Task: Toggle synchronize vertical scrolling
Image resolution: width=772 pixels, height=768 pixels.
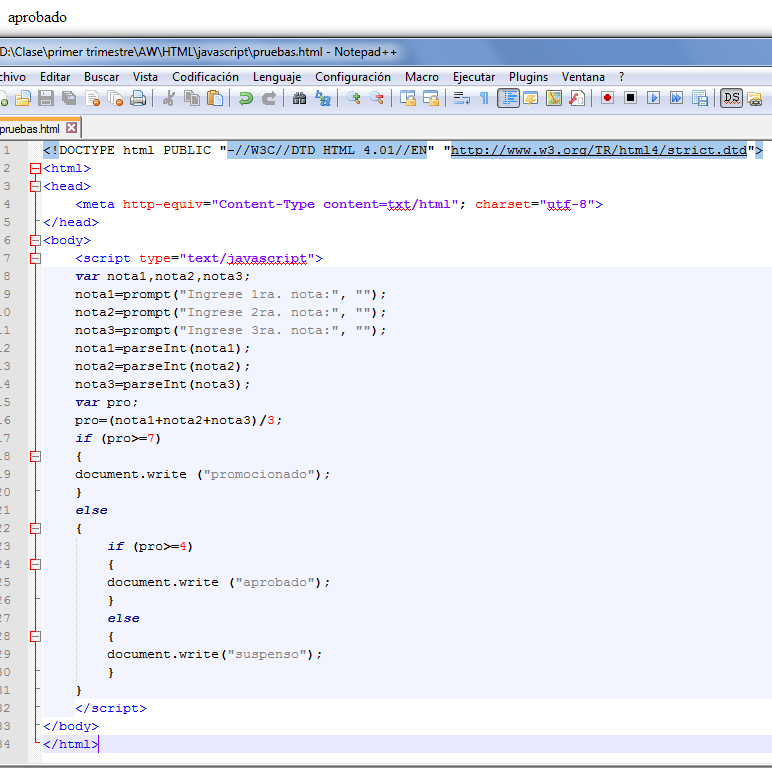Action: (x=407, y=98)
